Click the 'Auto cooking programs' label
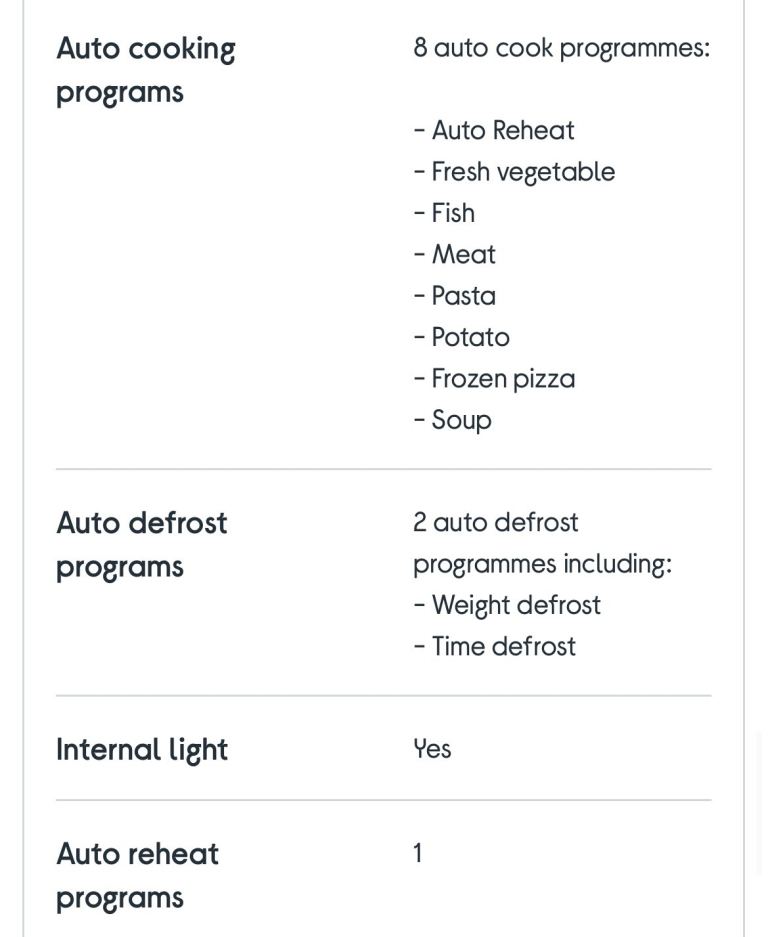768x937 pixels. pos(146,71)
